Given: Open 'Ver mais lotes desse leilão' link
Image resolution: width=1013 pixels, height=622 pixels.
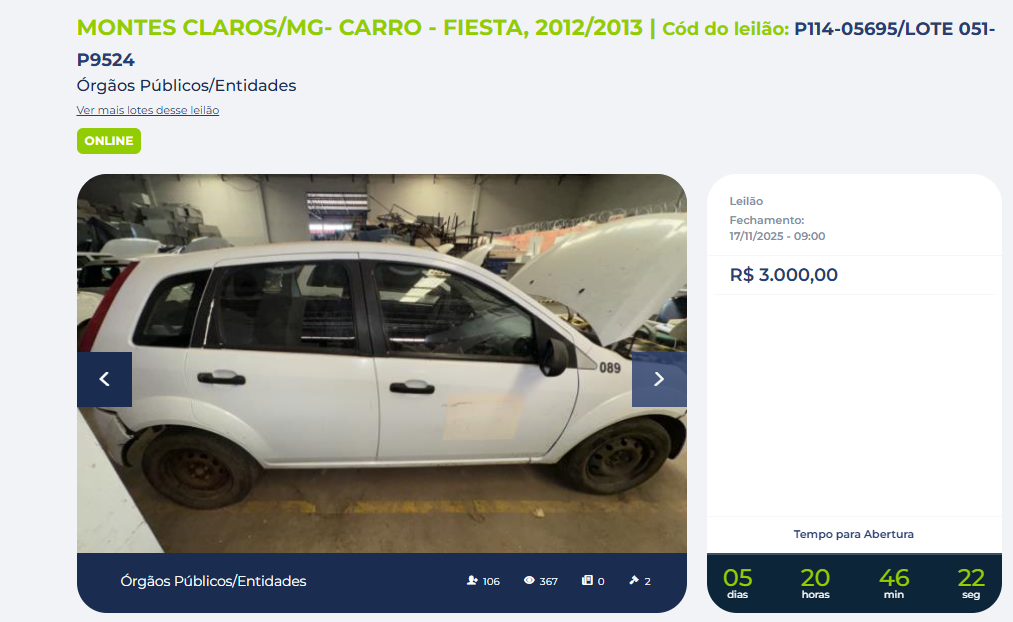Looking at the screenshot, I should click(x=148, y=110).
